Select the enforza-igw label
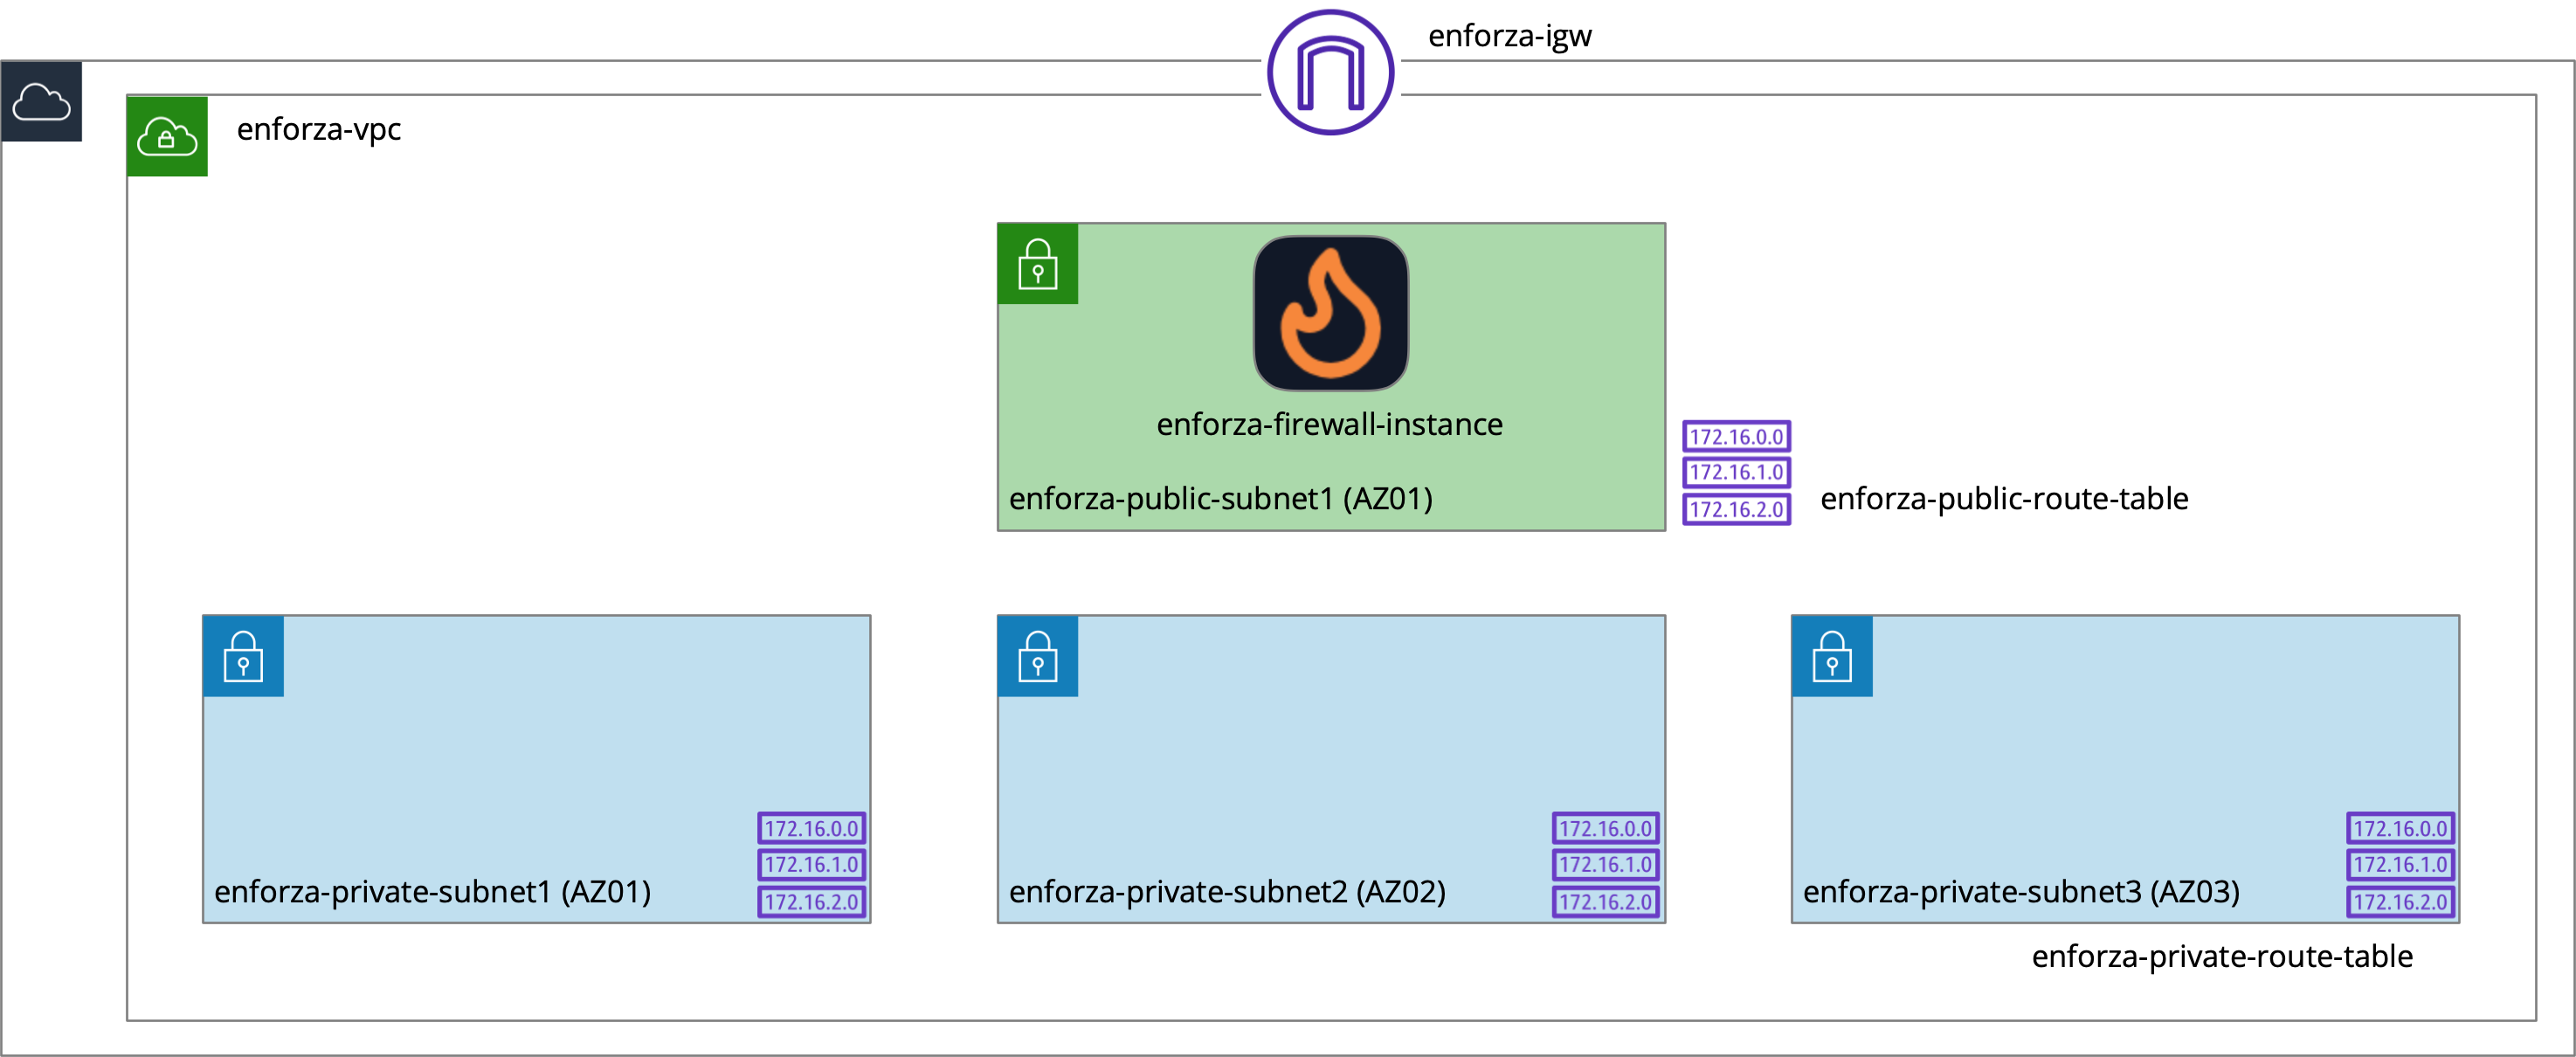 [x=1509, y=36]
